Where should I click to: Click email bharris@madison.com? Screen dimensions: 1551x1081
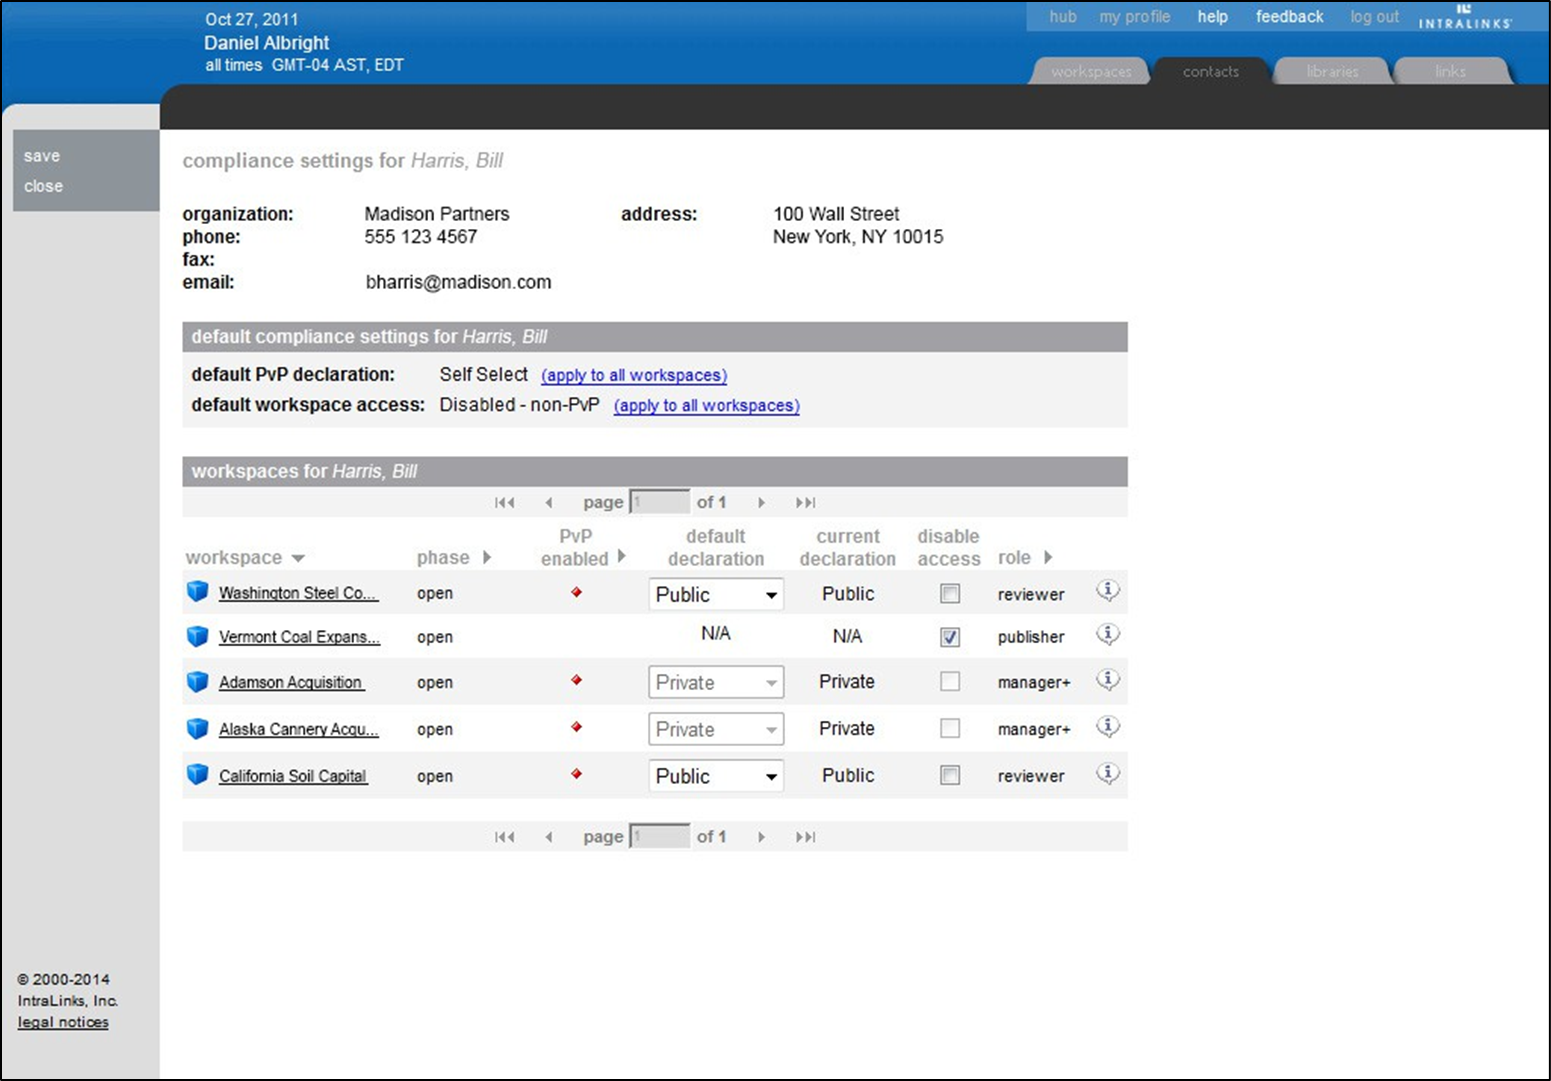click(x=458, y=282)
